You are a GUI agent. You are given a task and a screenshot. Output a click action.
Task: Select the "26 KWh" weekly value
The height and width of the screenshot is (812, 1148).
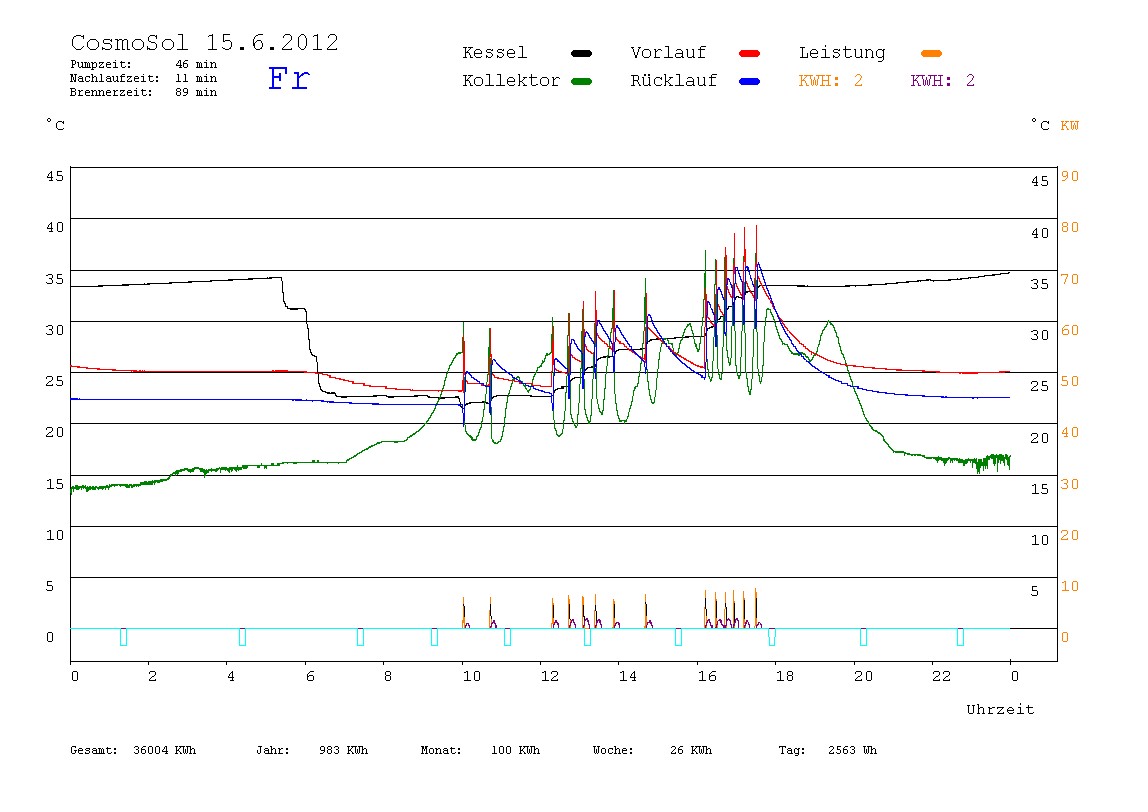pyautogui.click(x=691, y=750)
